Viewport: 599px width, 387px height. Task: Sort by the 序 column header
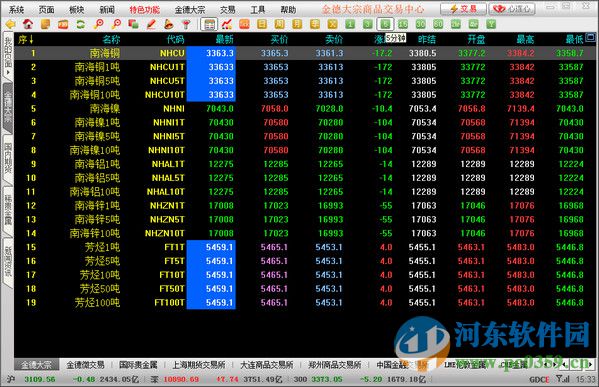pyautogui.click(x=26, y=39)
